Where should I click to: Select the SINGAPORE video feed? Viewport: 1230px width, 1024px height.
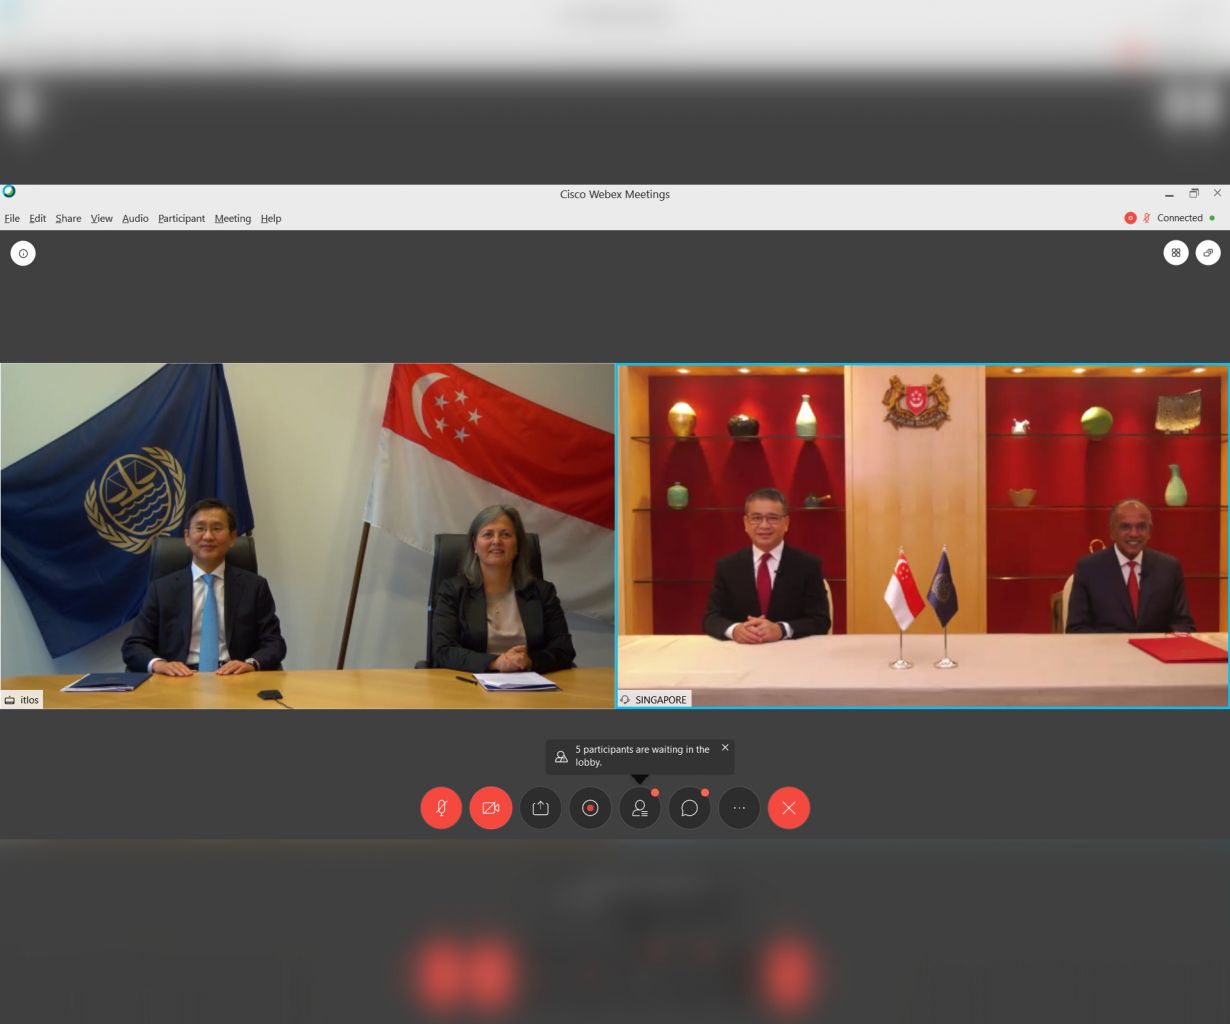click(x=922, y=535)
